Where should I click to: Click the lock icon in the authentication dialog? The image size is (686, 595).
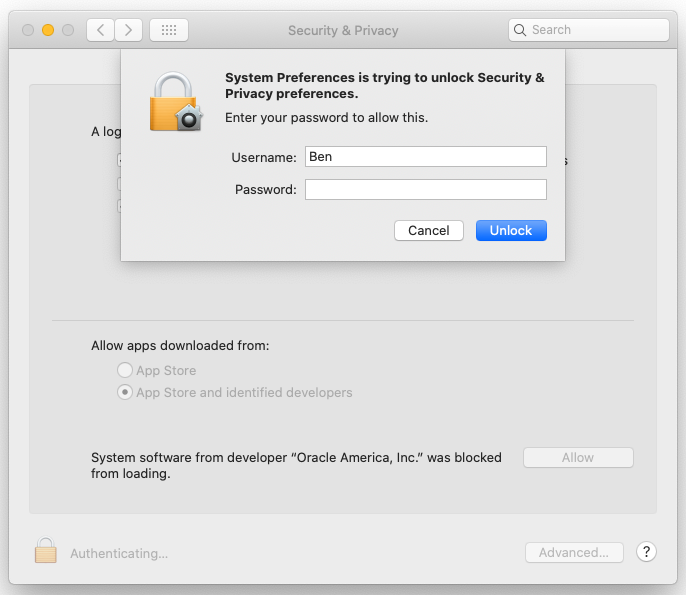tap(176, 102)
